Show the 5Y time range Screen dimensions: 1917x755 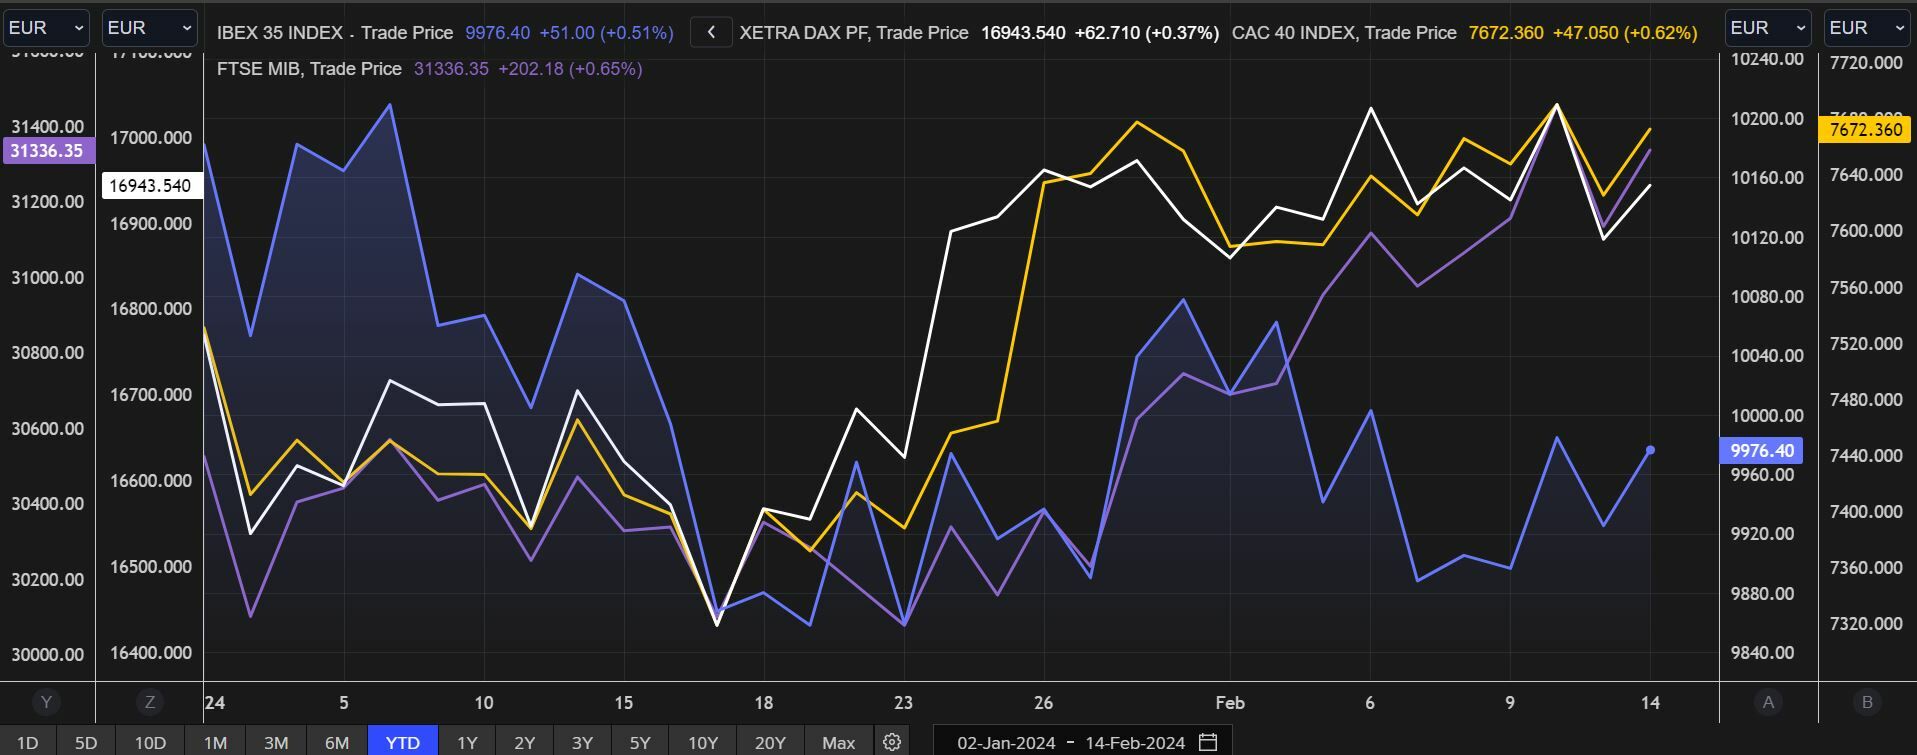(640, 742)
